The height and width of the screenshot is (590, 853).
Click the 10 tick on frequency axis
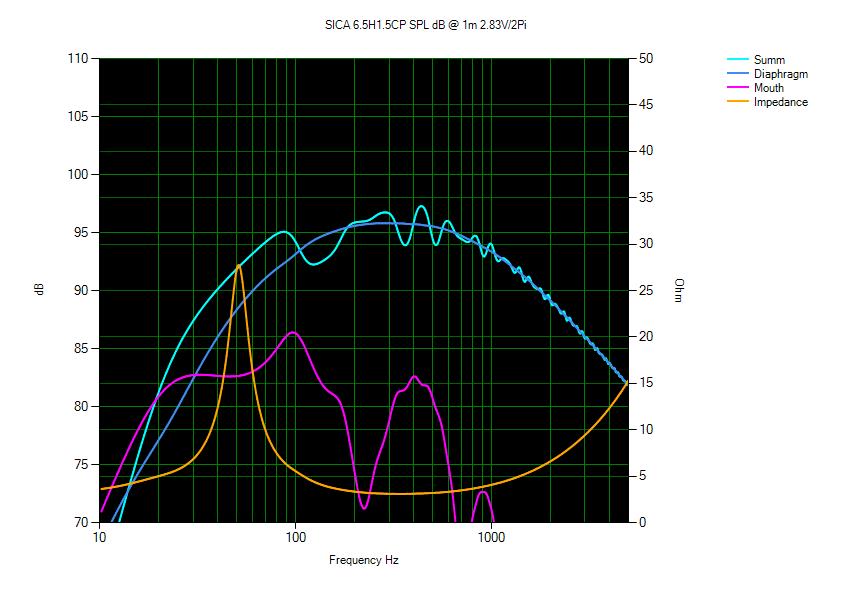[x=99, y=537]
